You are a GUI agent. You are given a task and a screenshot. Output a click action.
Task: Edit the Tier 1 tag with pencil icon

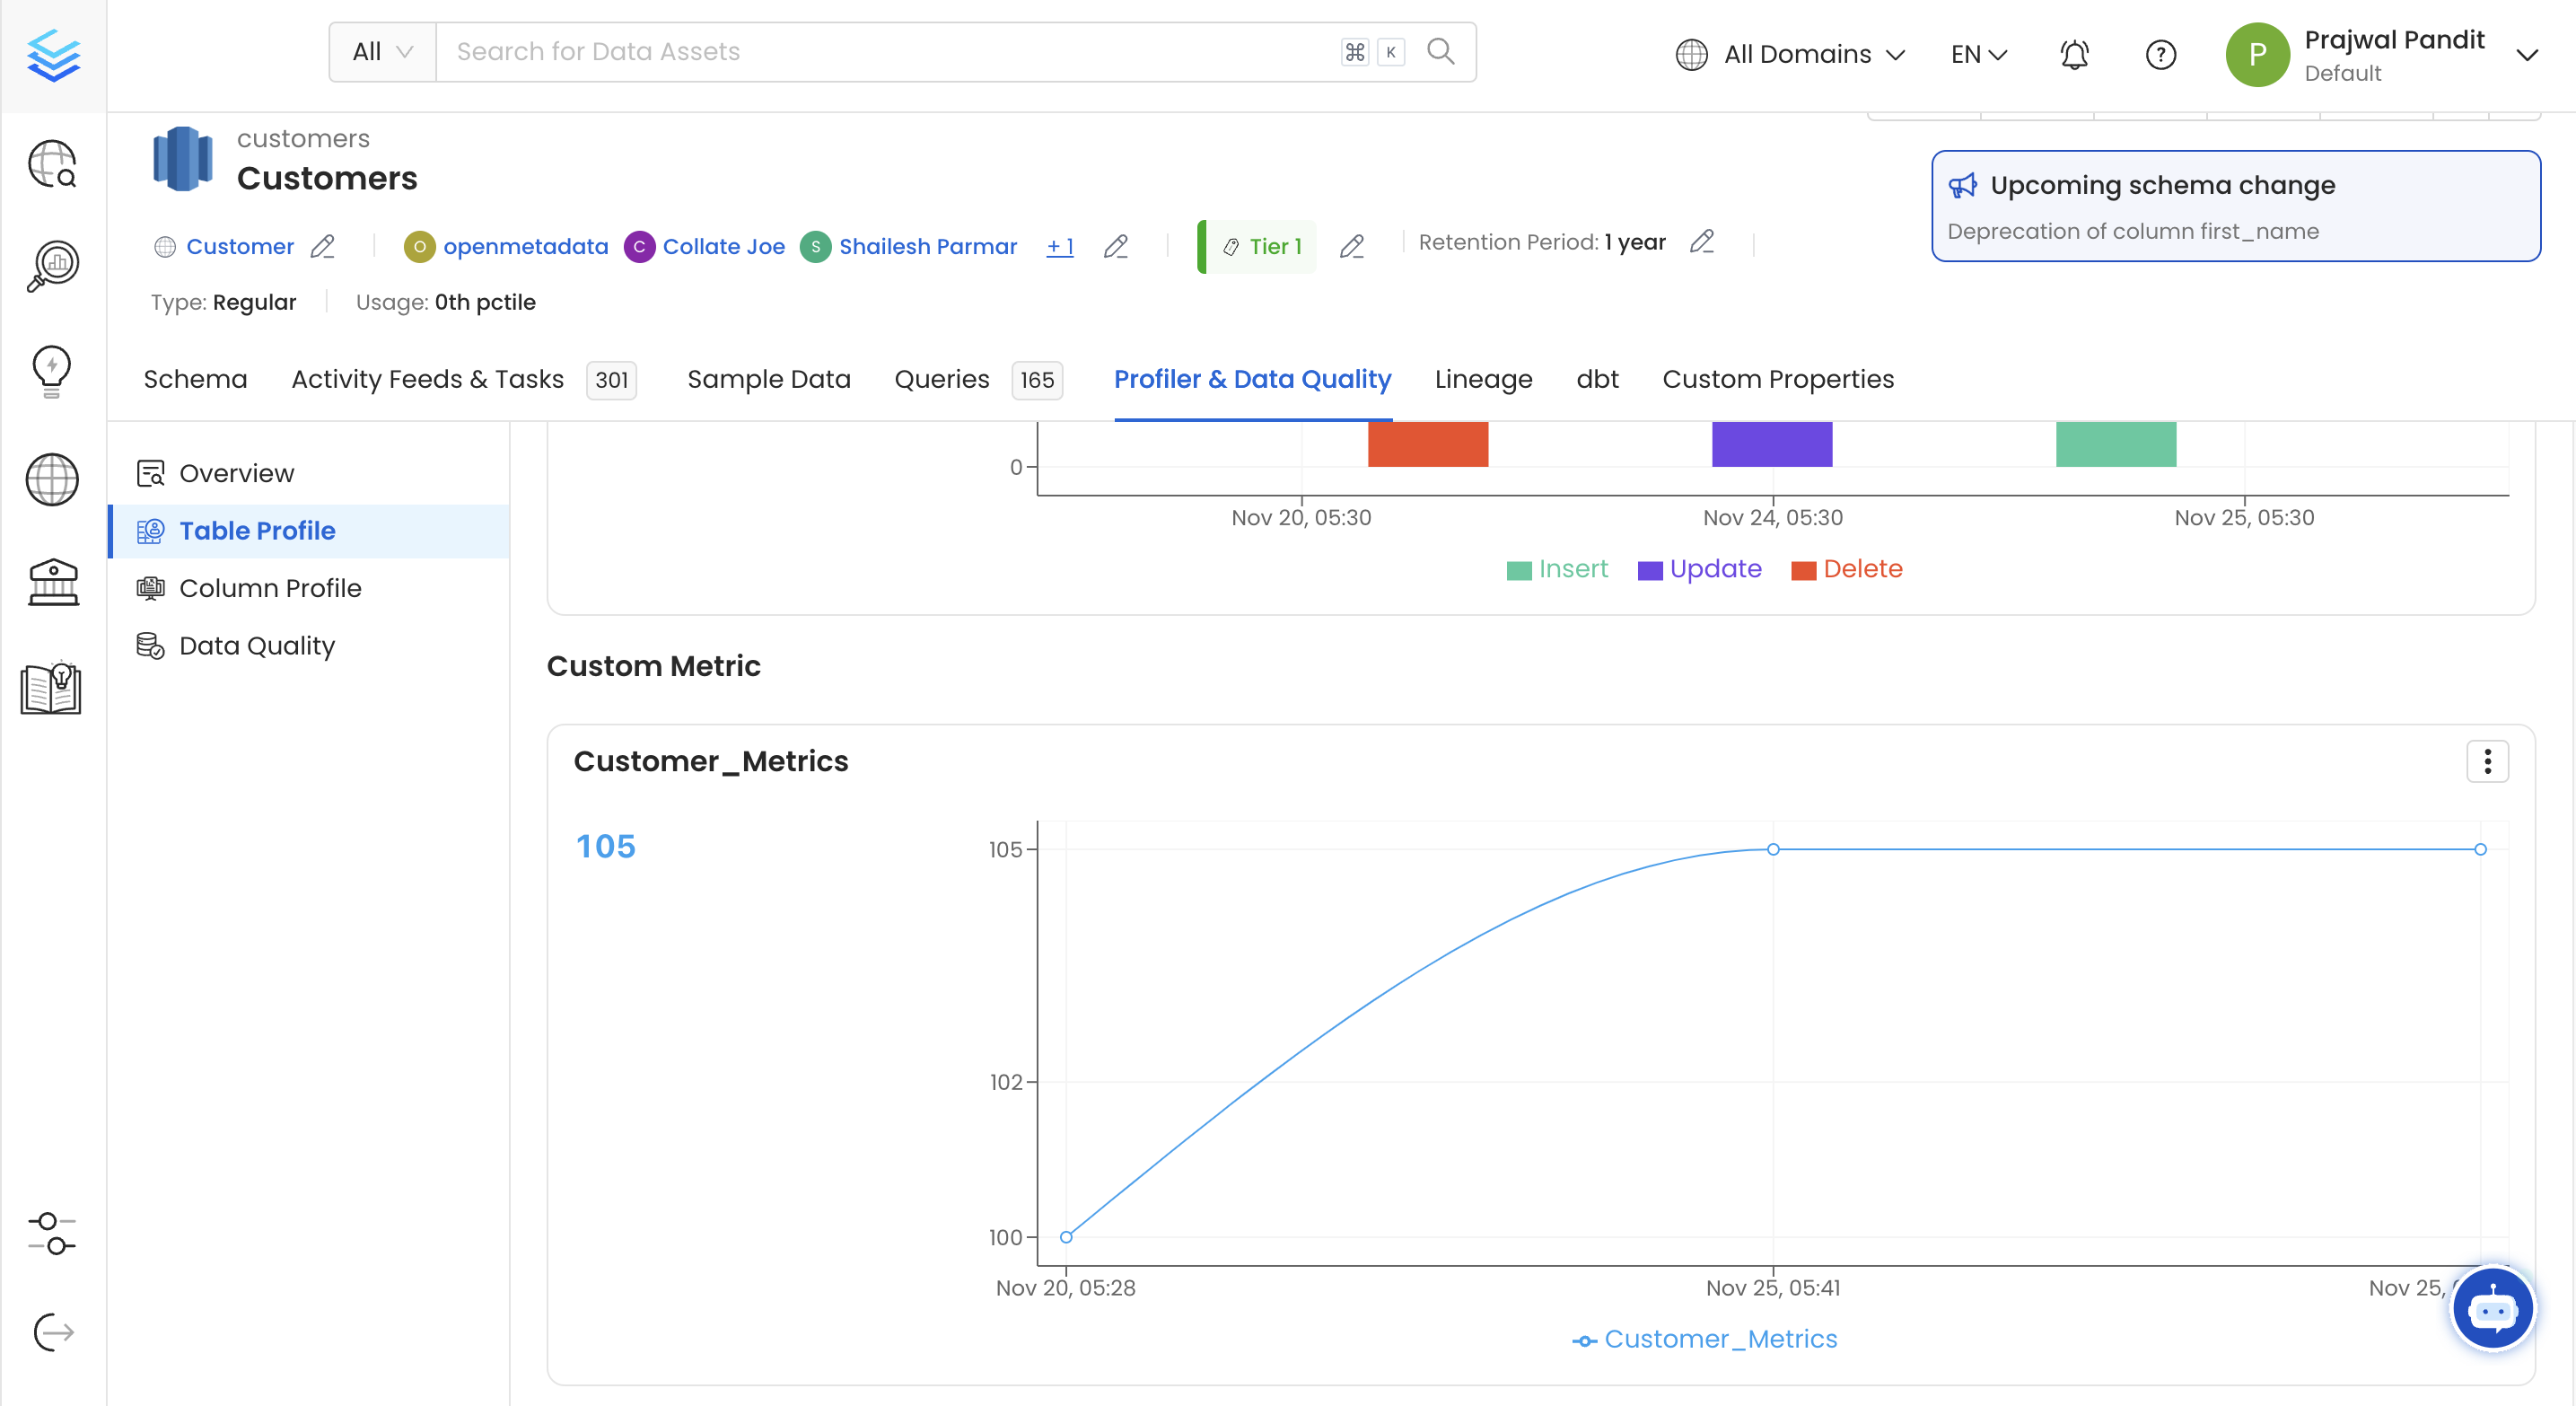[x=1352, y=246]
